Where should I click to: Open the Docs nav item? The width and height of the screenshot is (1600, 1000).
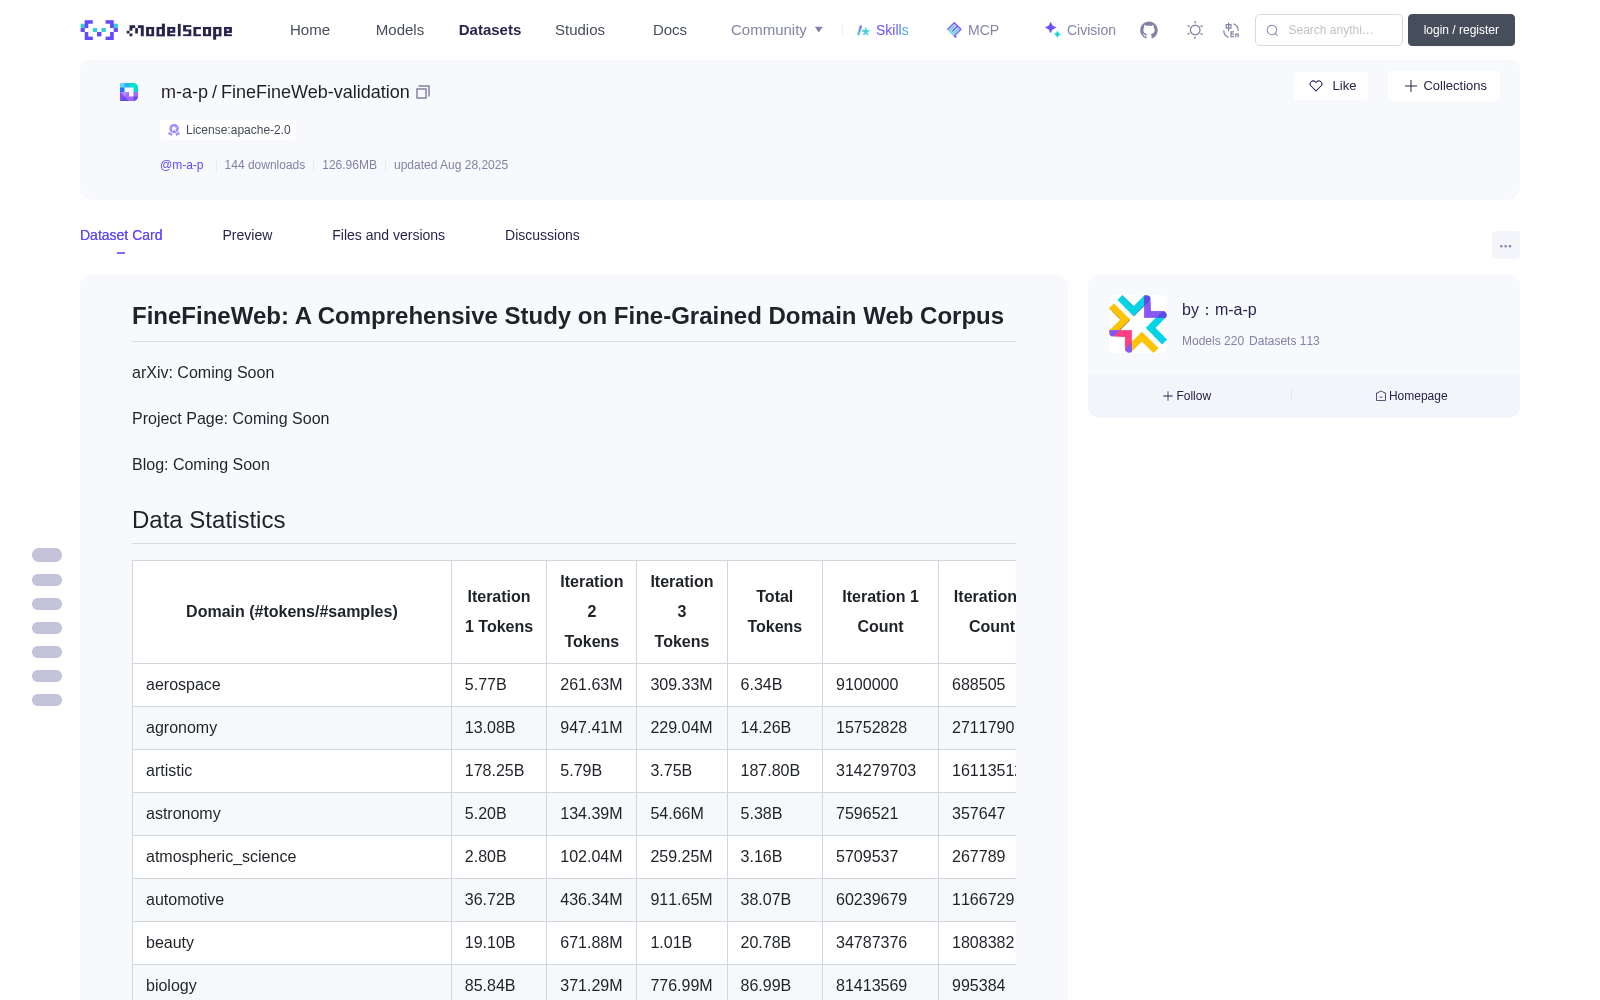(670, 30)
